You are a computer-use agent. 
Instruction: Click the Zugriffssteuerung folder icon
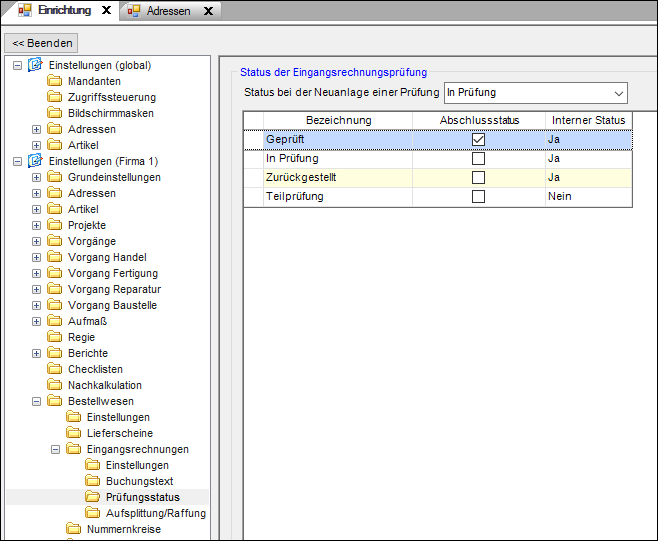pyautogui.click(x=55, y=97)
